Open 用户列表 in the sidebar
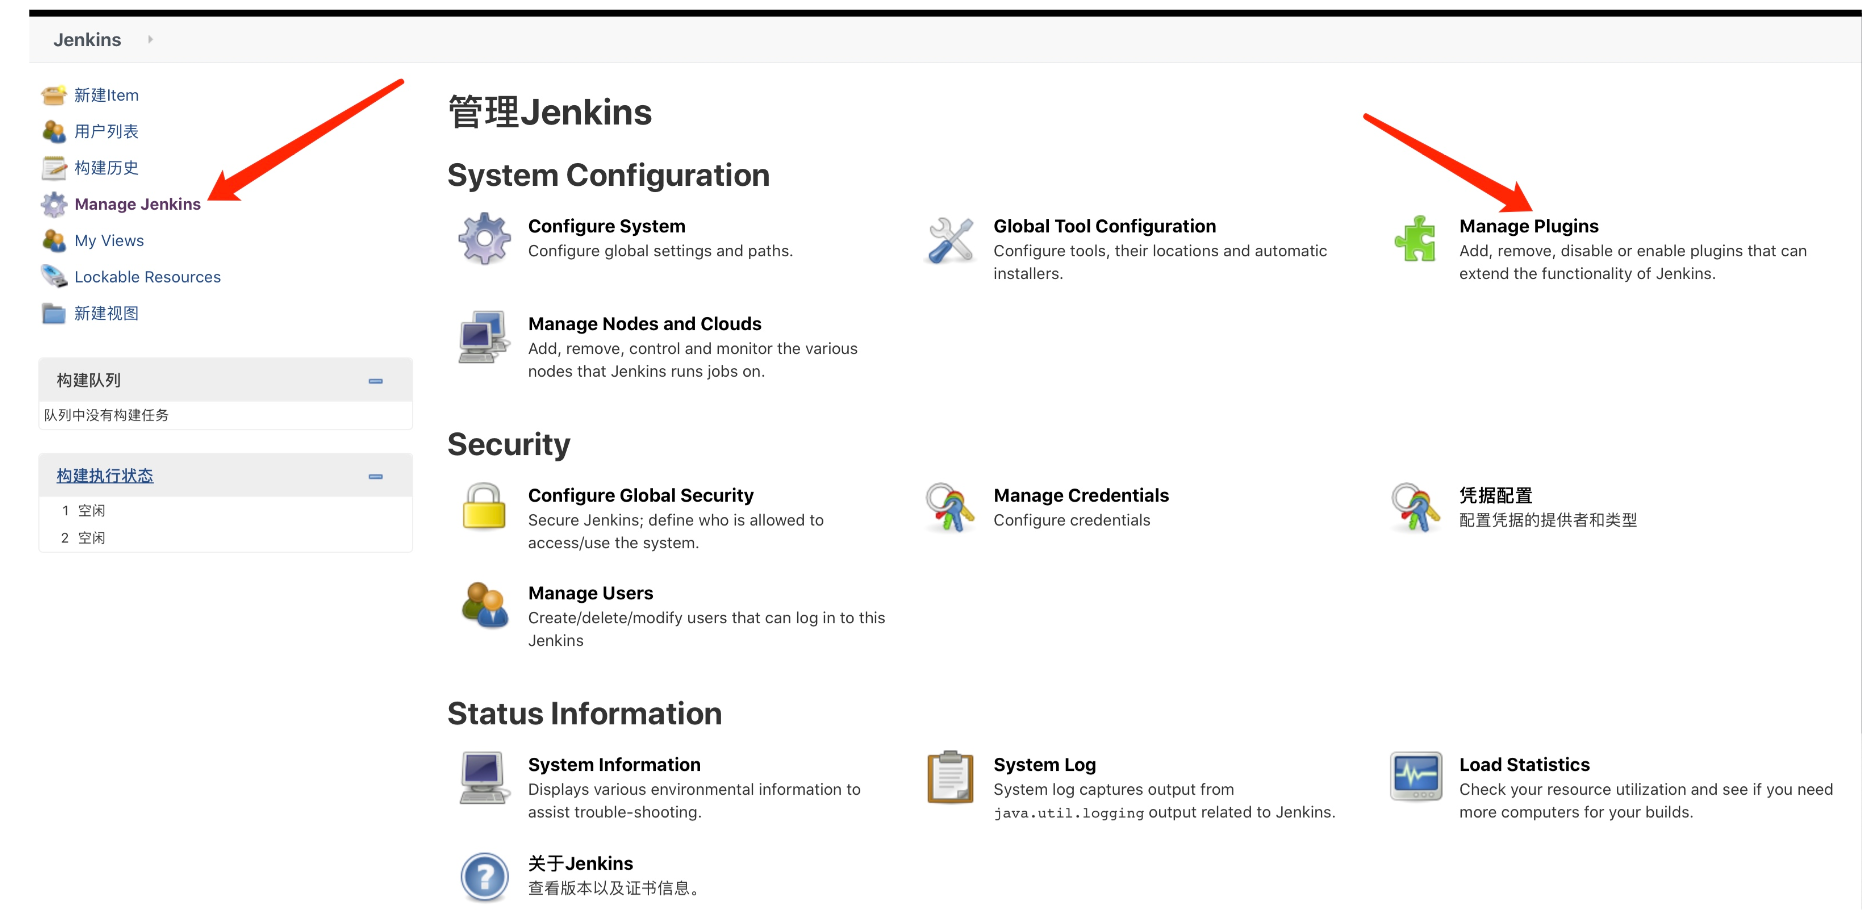 (107, 131)
